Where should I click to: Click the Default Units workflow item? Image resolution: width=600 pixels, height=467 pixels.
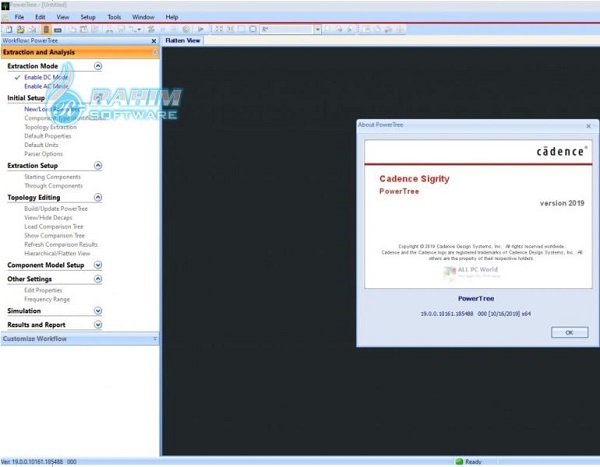(x=41, y=145)
